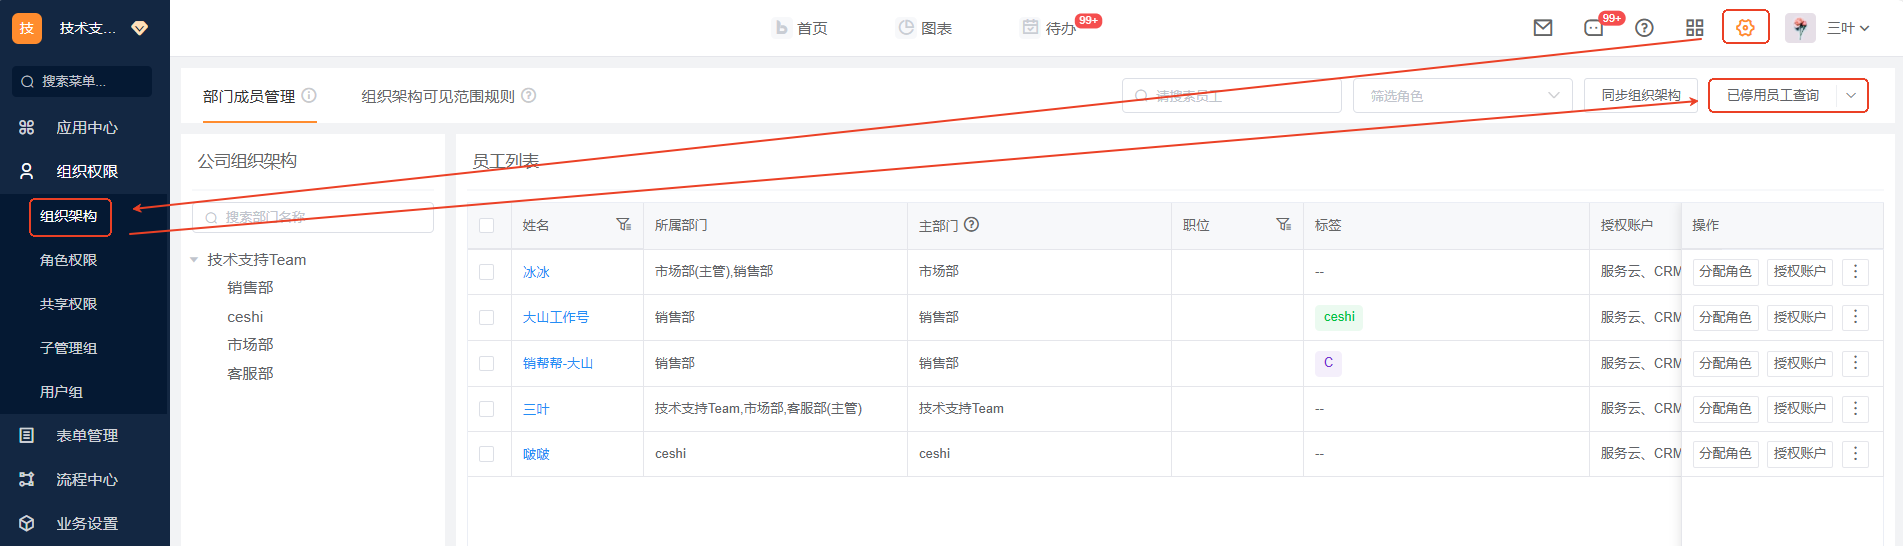Open the chat messages icon with badge
This screenshot has width=1903, height=546.
(1594, 28)
